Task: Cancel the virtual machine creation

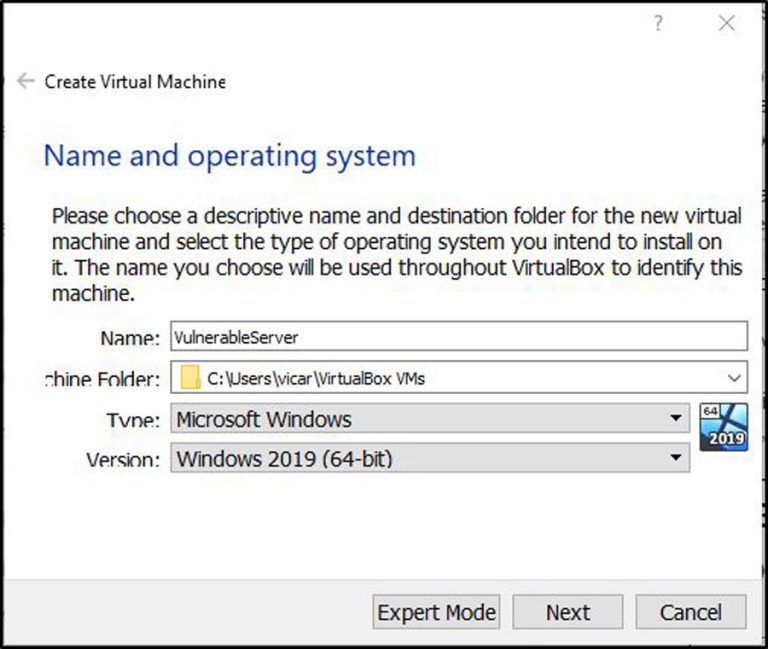Action: [x=690, y=612]
